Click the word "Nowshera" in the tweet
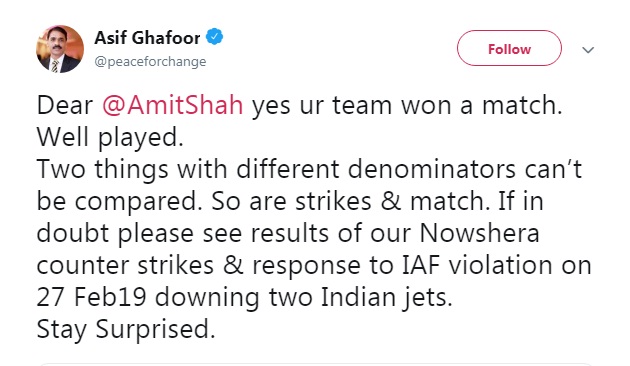Screen dimensions: 630x366 click(x=479, y=233)
